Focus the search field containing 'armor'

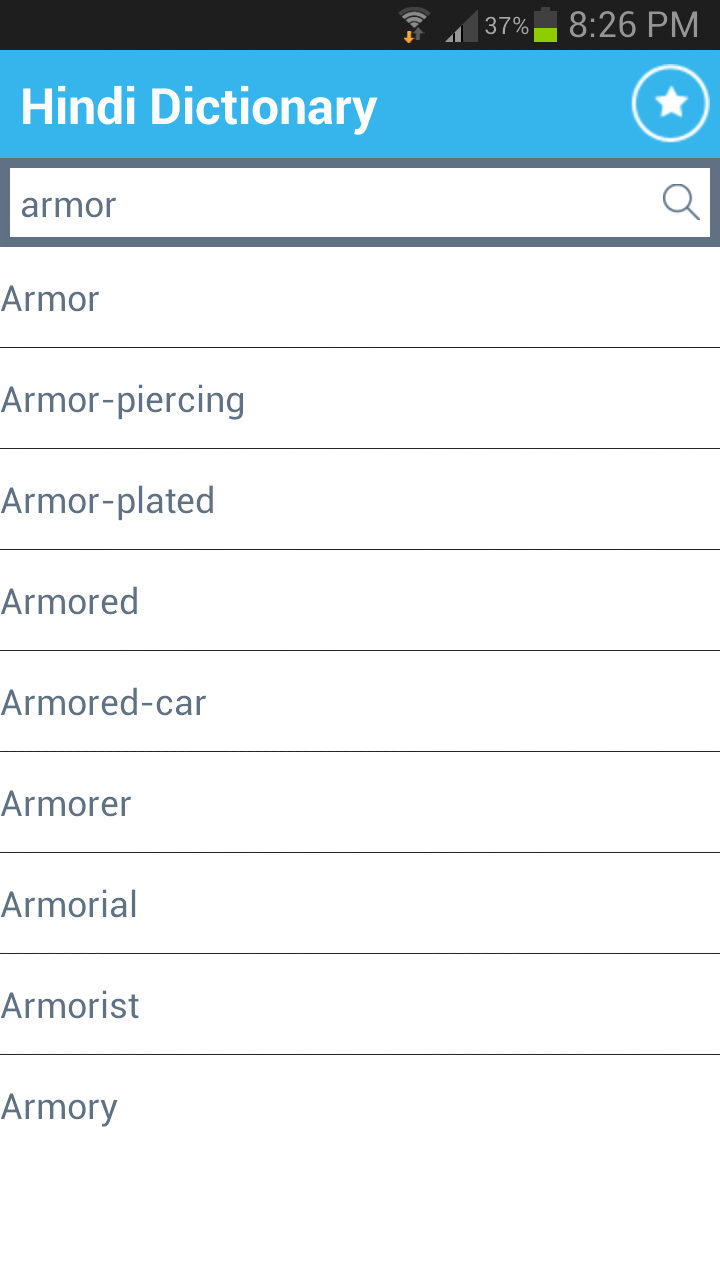330,203
